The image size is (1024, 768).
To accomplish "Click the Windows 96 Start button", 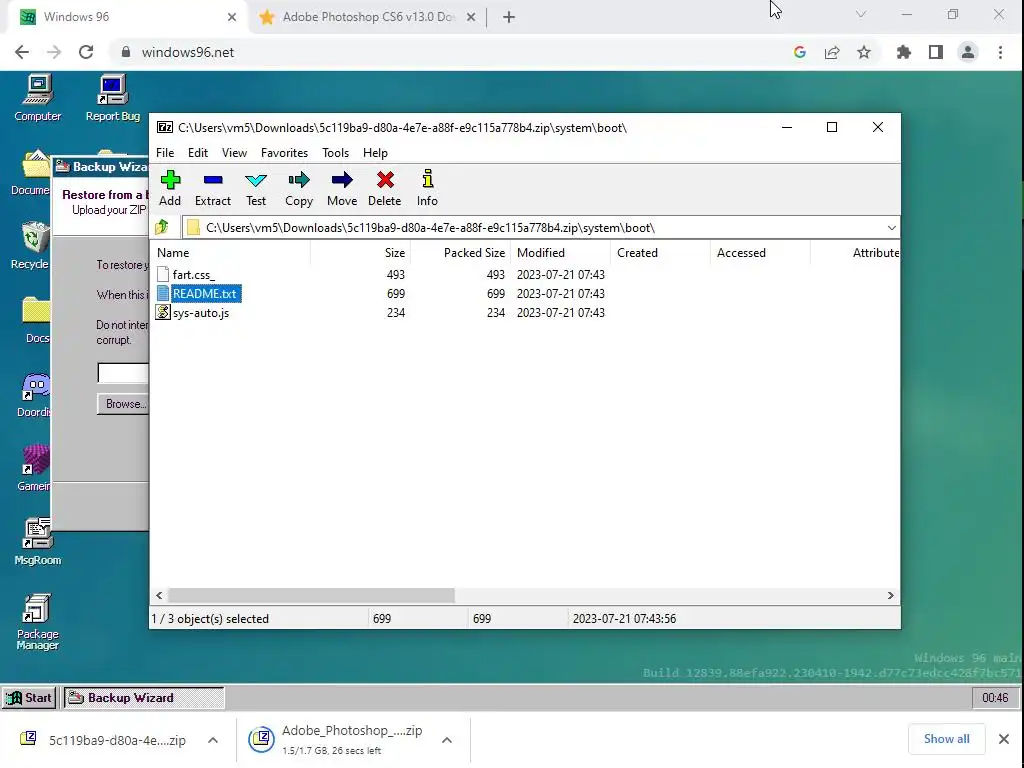I will pos(29,697).
